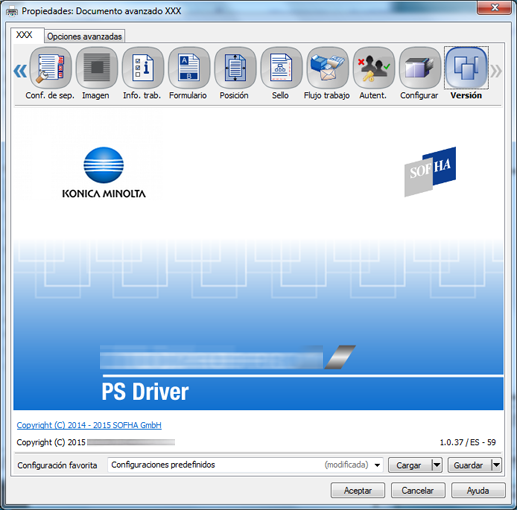Click the Guardar button

469,465
